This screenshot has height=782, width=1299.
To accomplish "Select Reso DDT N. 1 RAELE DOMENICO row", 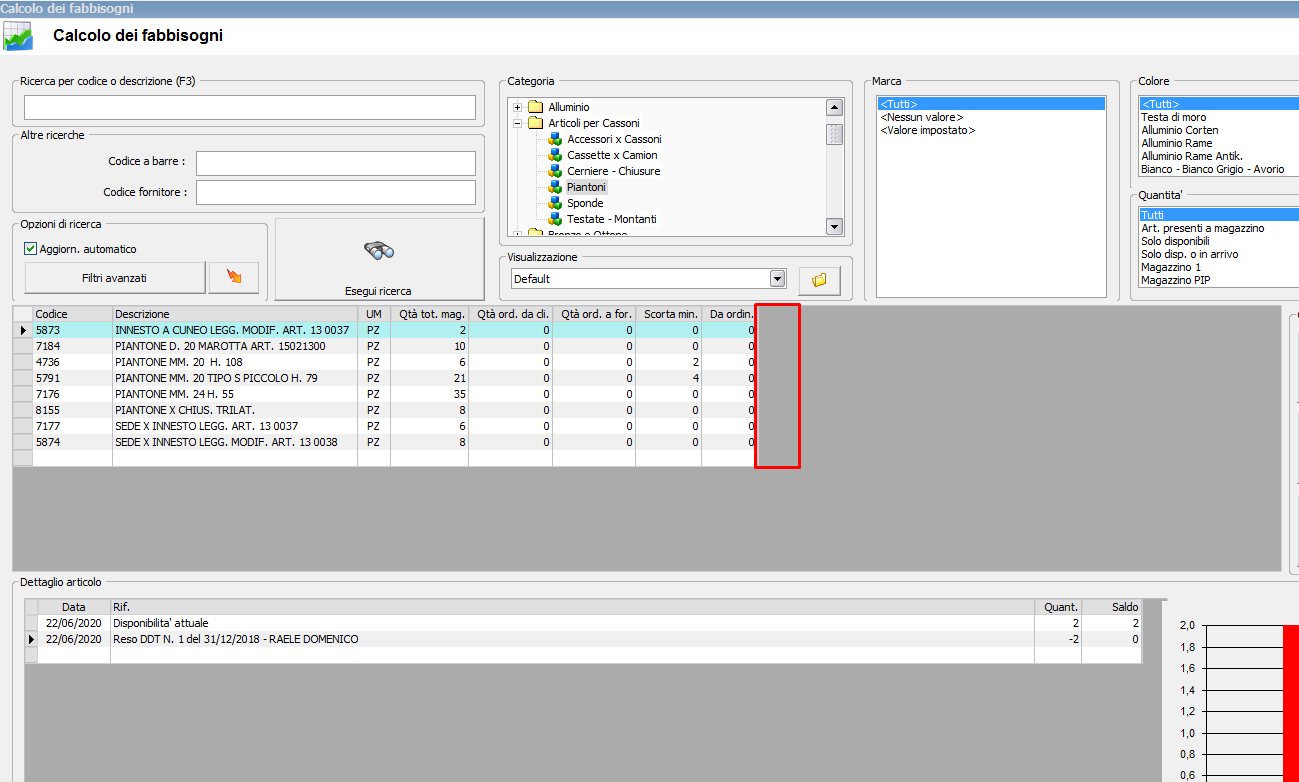I will (x=583, y=639).
